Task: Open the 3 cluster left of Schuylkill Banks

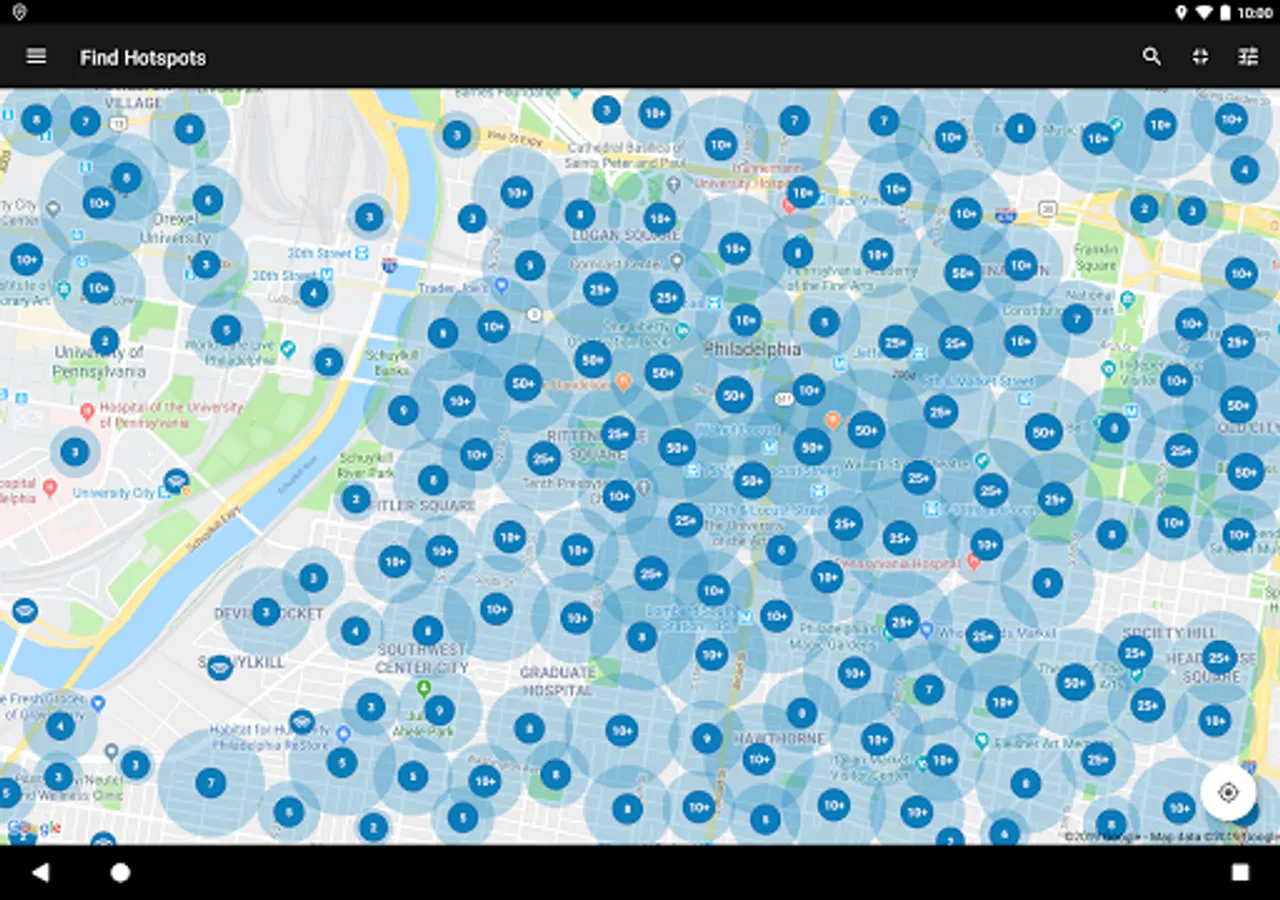Action: 329,362
